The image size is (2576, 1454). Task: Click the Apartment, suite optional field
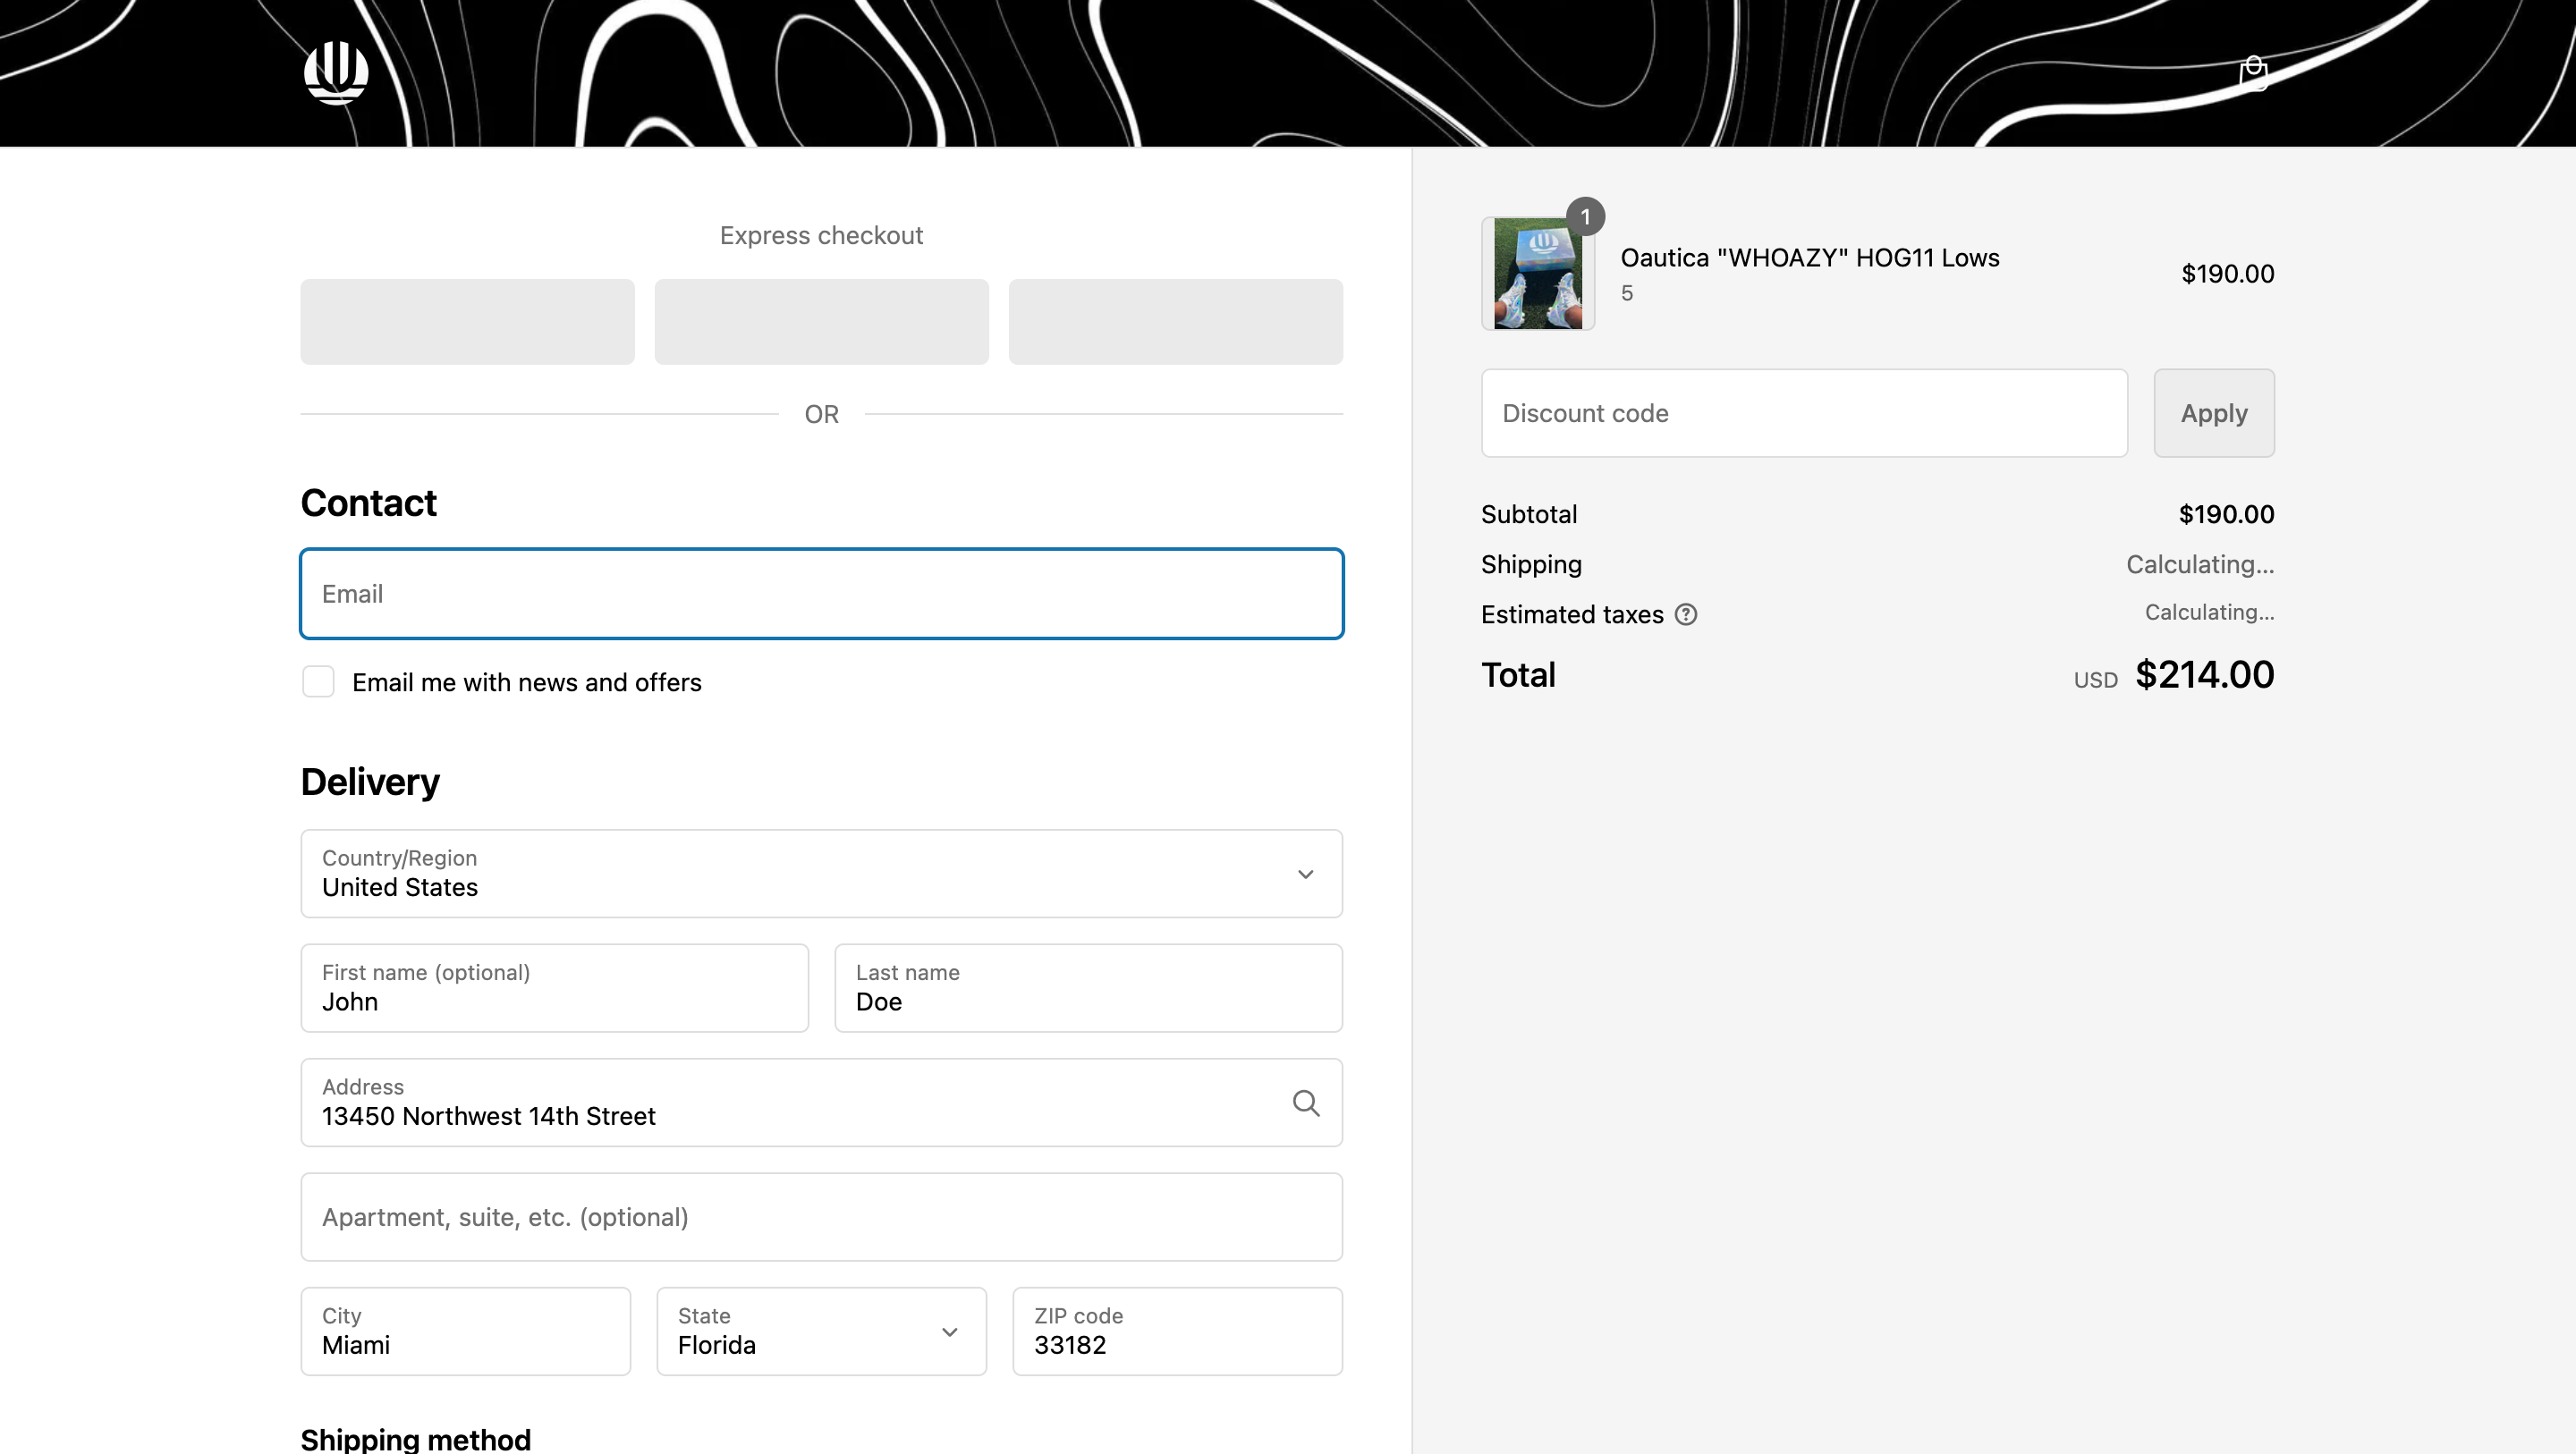click(821, 1217)
